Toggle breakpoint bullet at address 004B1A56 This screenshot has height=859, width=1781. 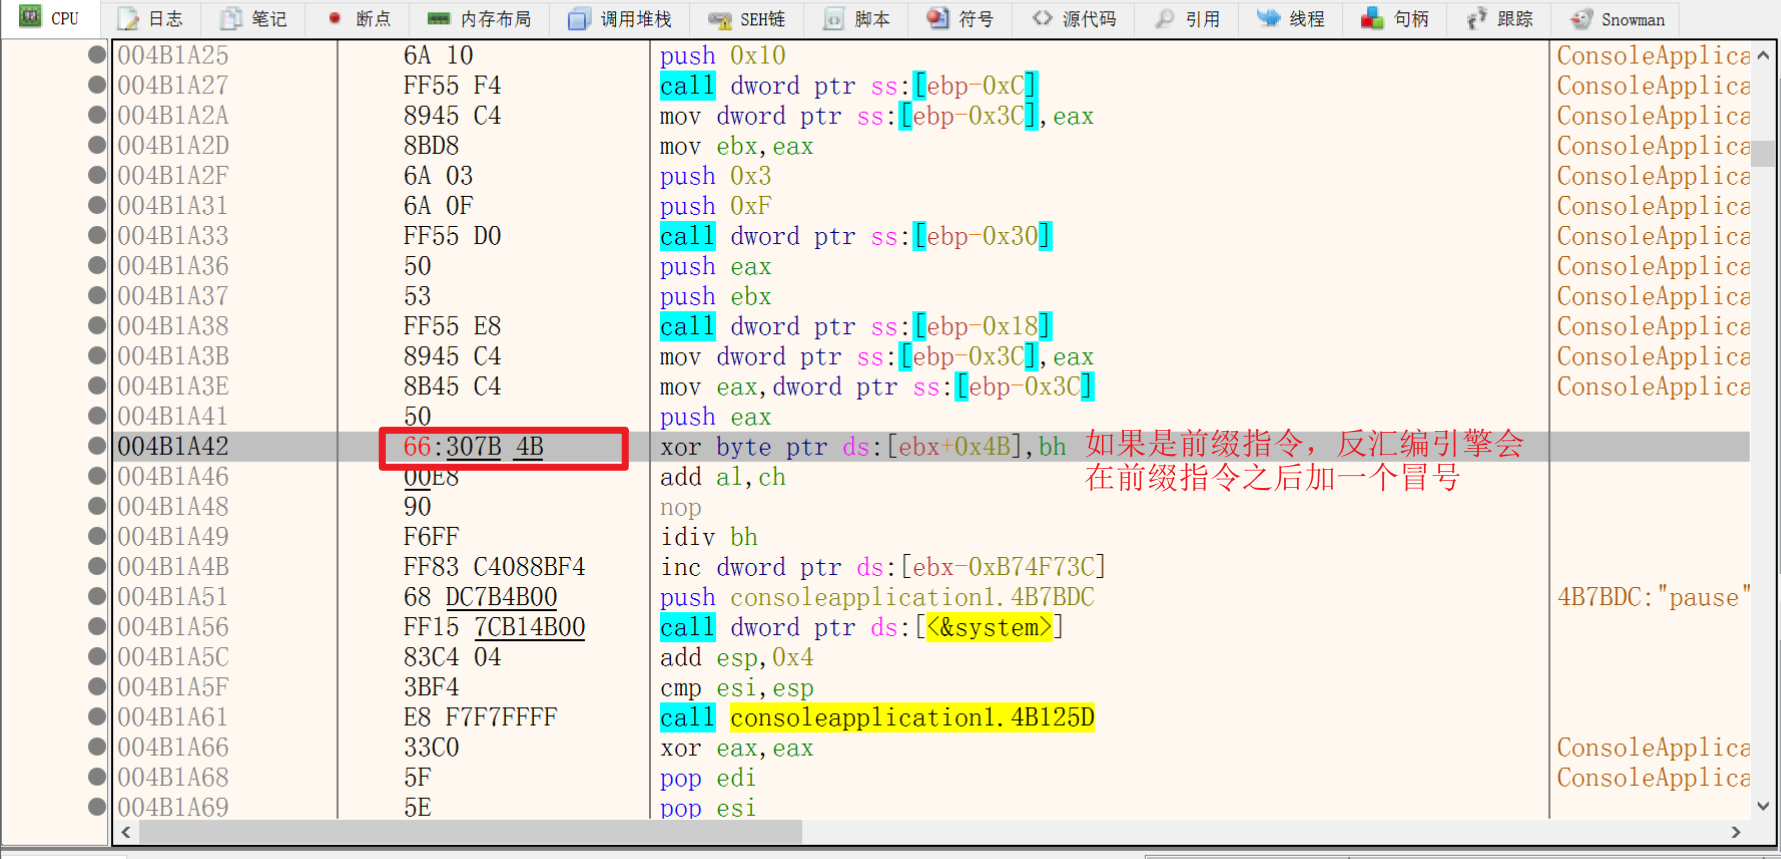[x=97, y=626]
